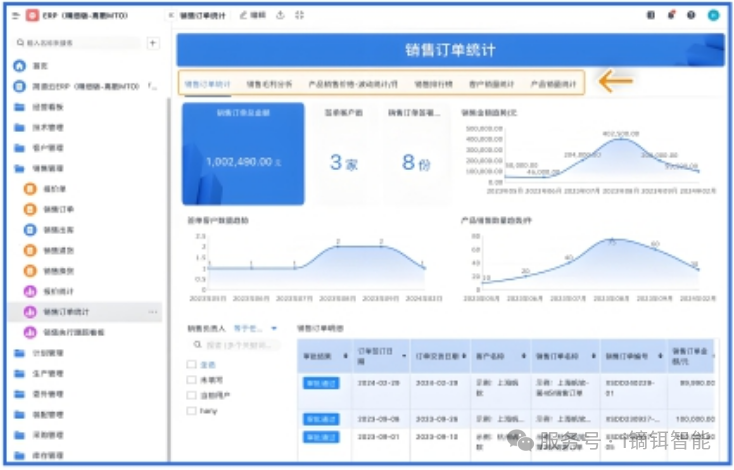Click the sidebar collapse hamburger icon
Viewport: 734px width, 470px height.
(15, 16)
